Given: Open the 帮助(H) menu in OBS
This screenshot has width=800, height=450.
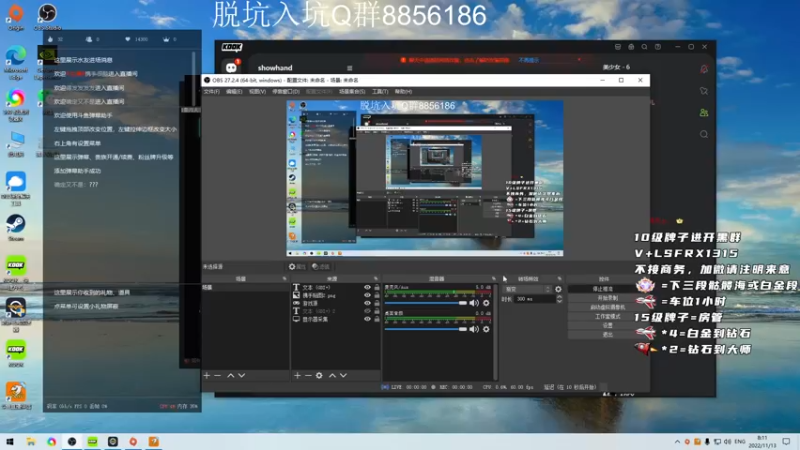Looking at the screenshot, I should coord(403,92).
